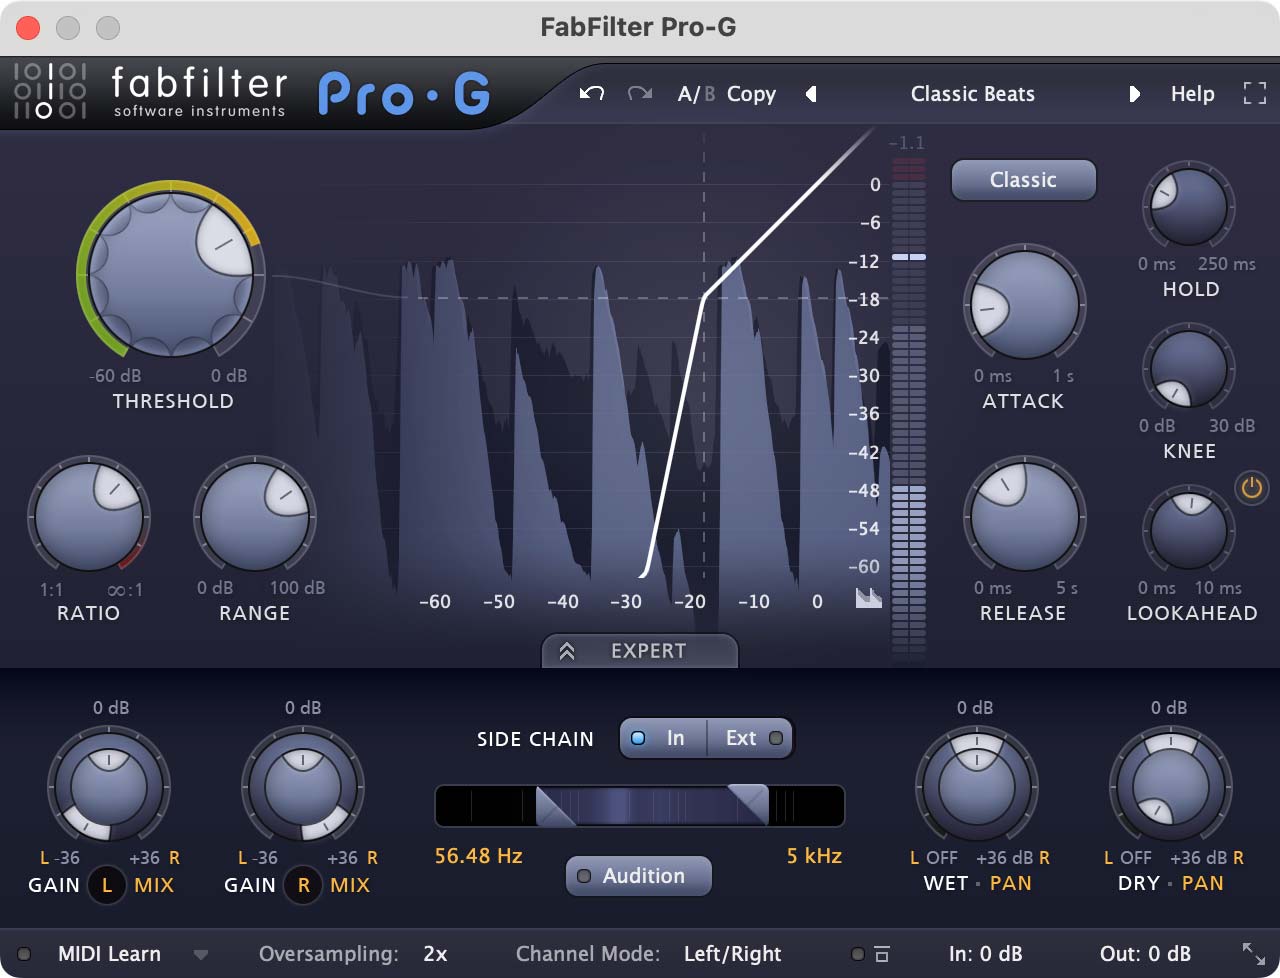Toggle the A/B comparison state
1280x978 pixels.
point(696,94)
